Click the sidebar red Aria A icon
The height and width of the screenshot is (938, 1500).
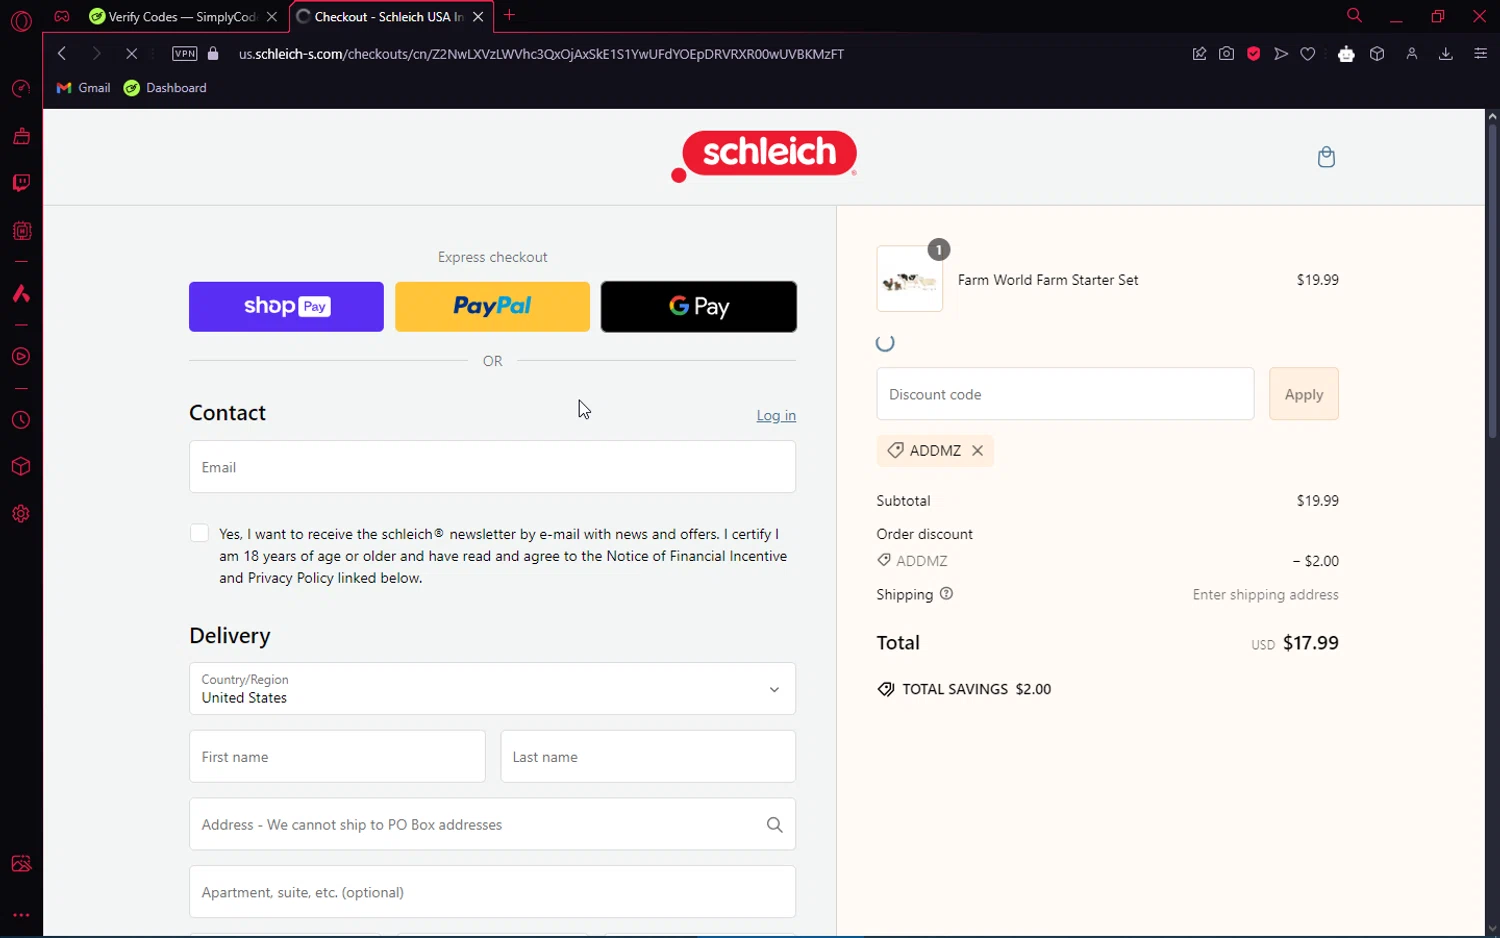21,294
